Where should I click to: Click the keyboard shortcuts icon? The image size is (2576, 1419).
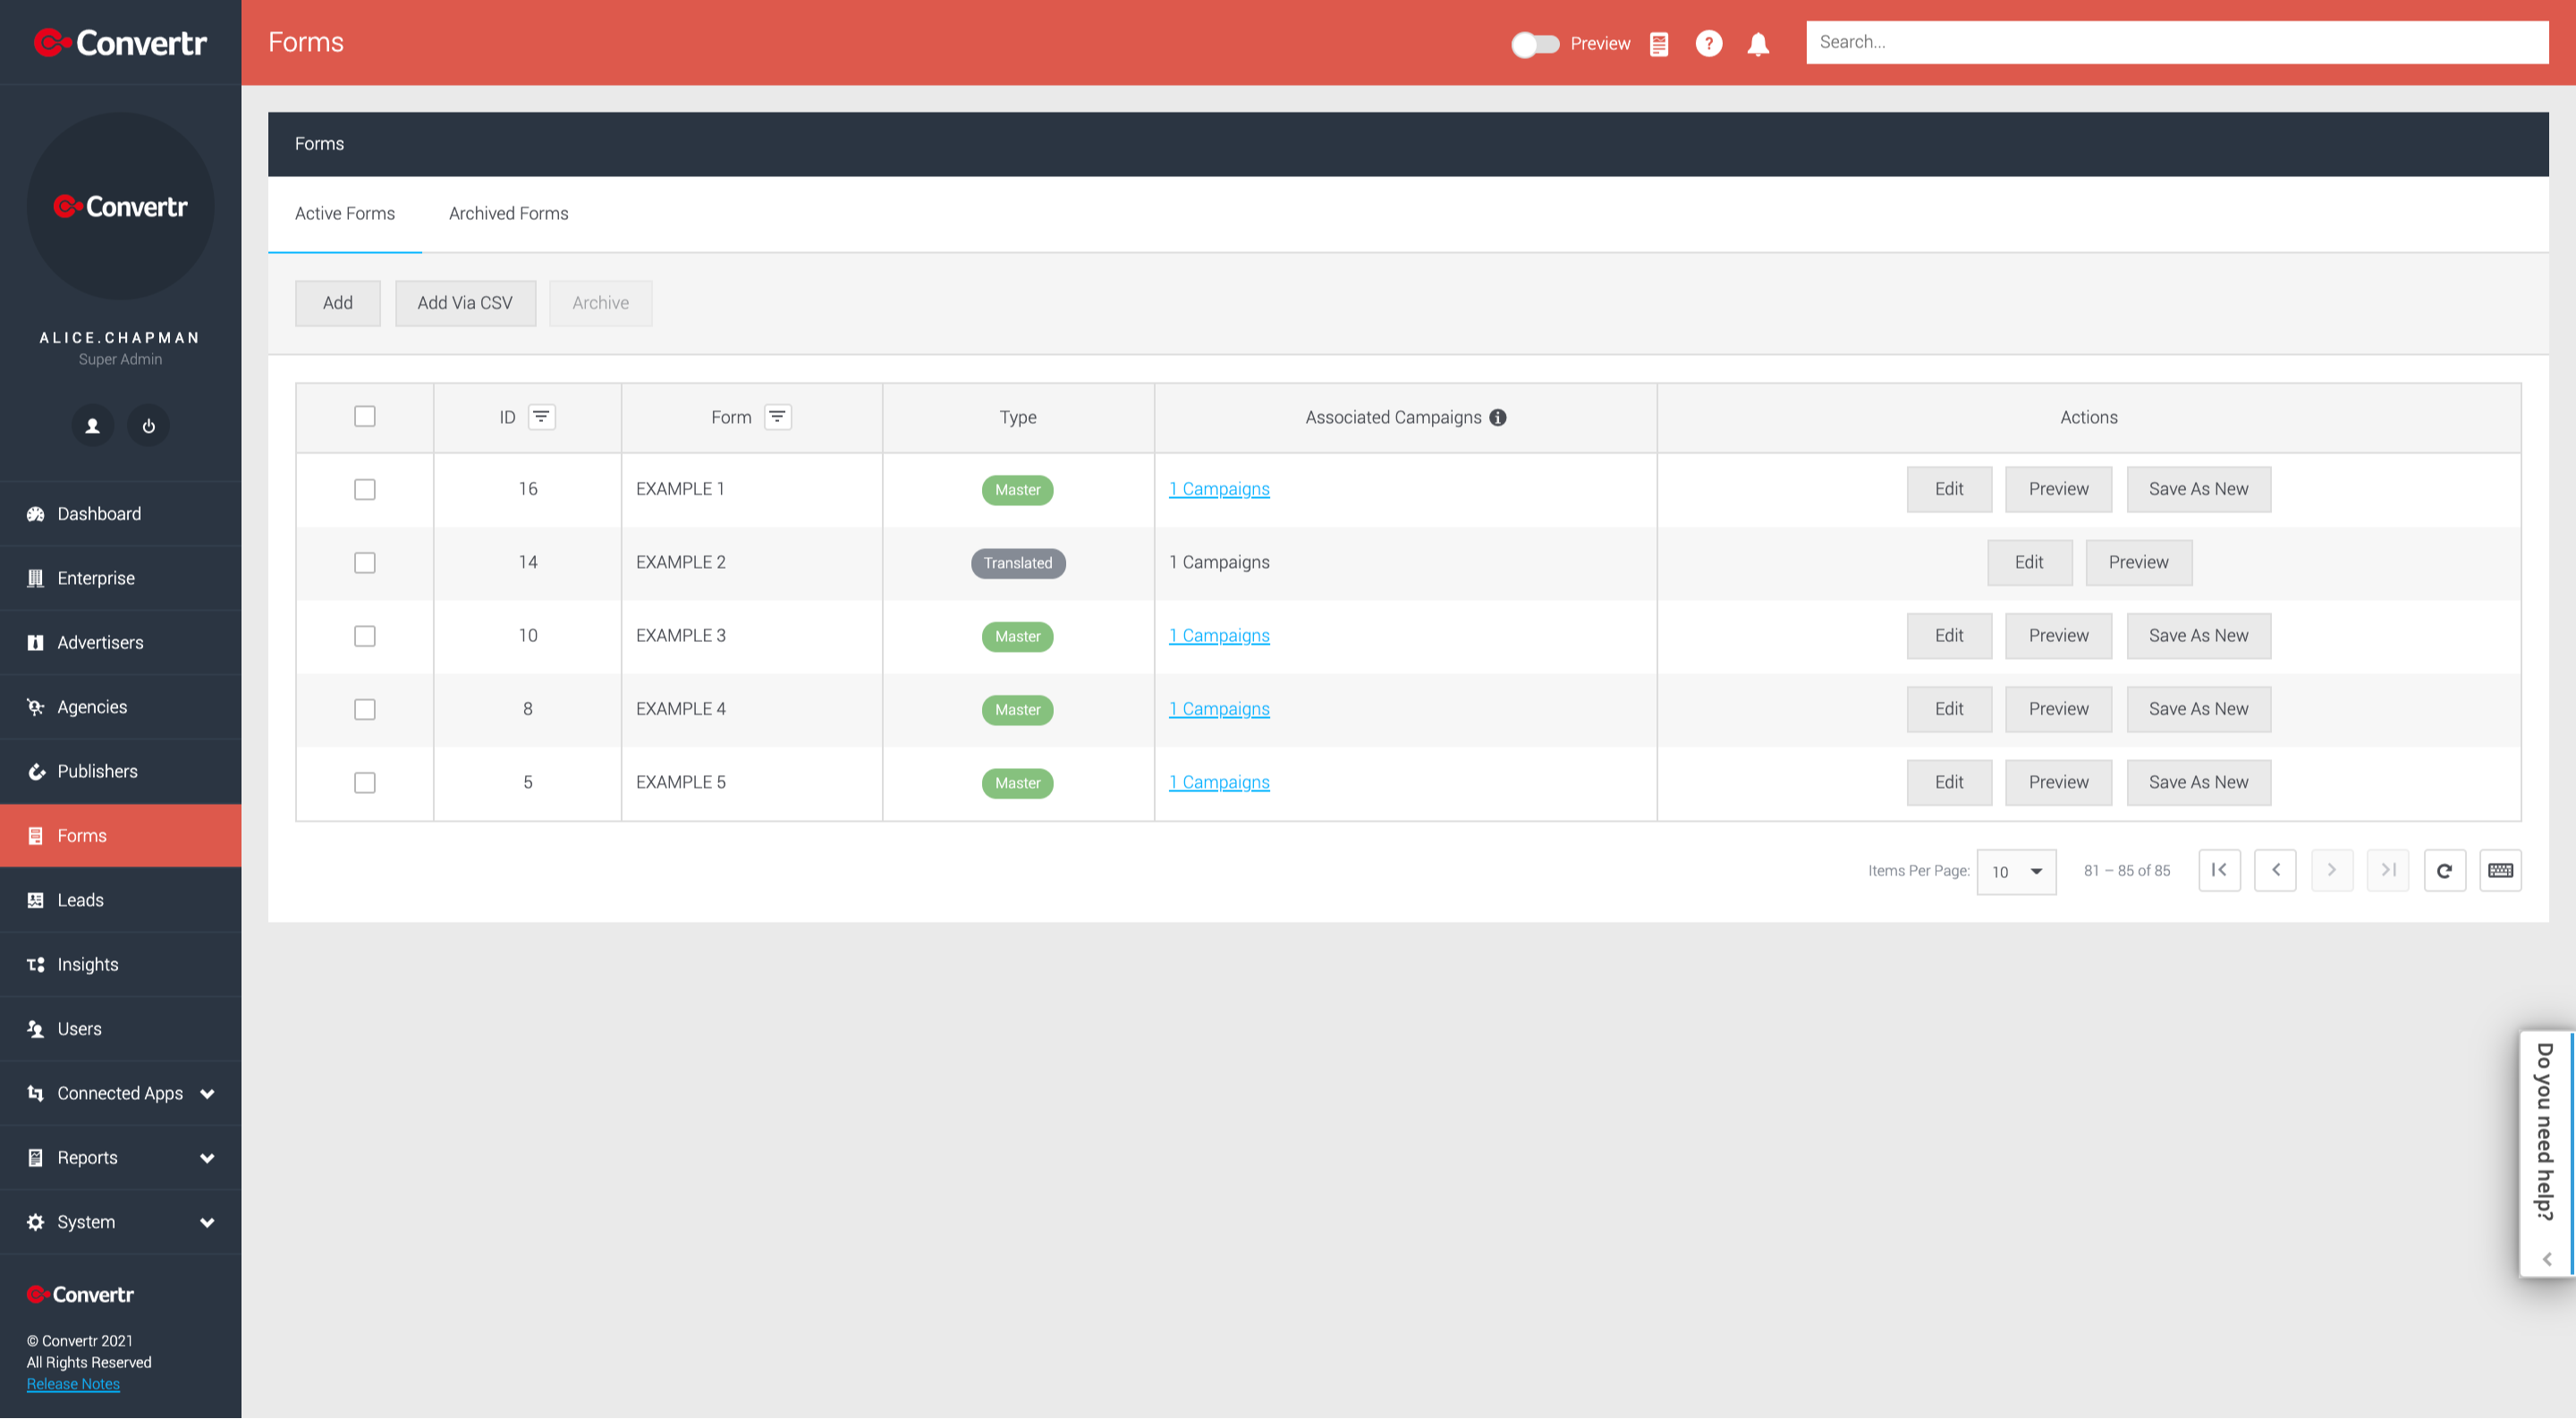pos(2500,870)
